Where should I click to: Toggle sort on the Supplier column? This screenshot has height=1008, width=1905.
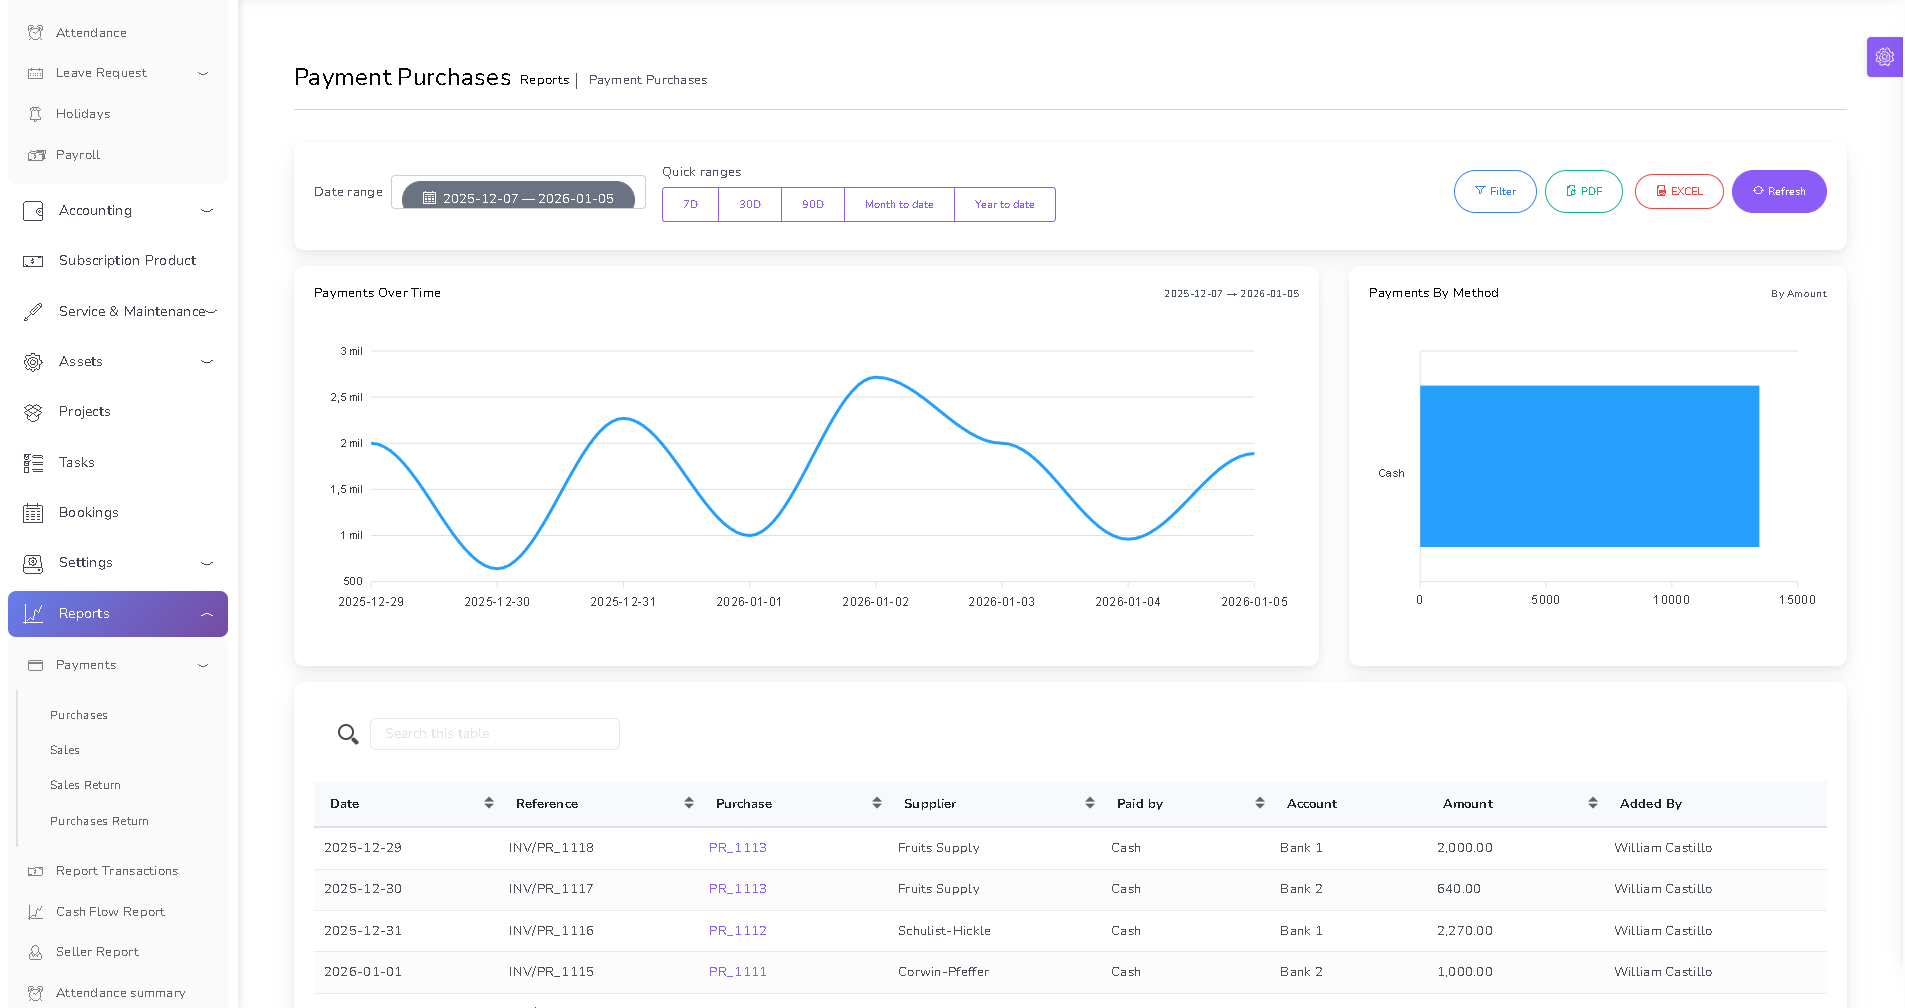pos(1089,803)
